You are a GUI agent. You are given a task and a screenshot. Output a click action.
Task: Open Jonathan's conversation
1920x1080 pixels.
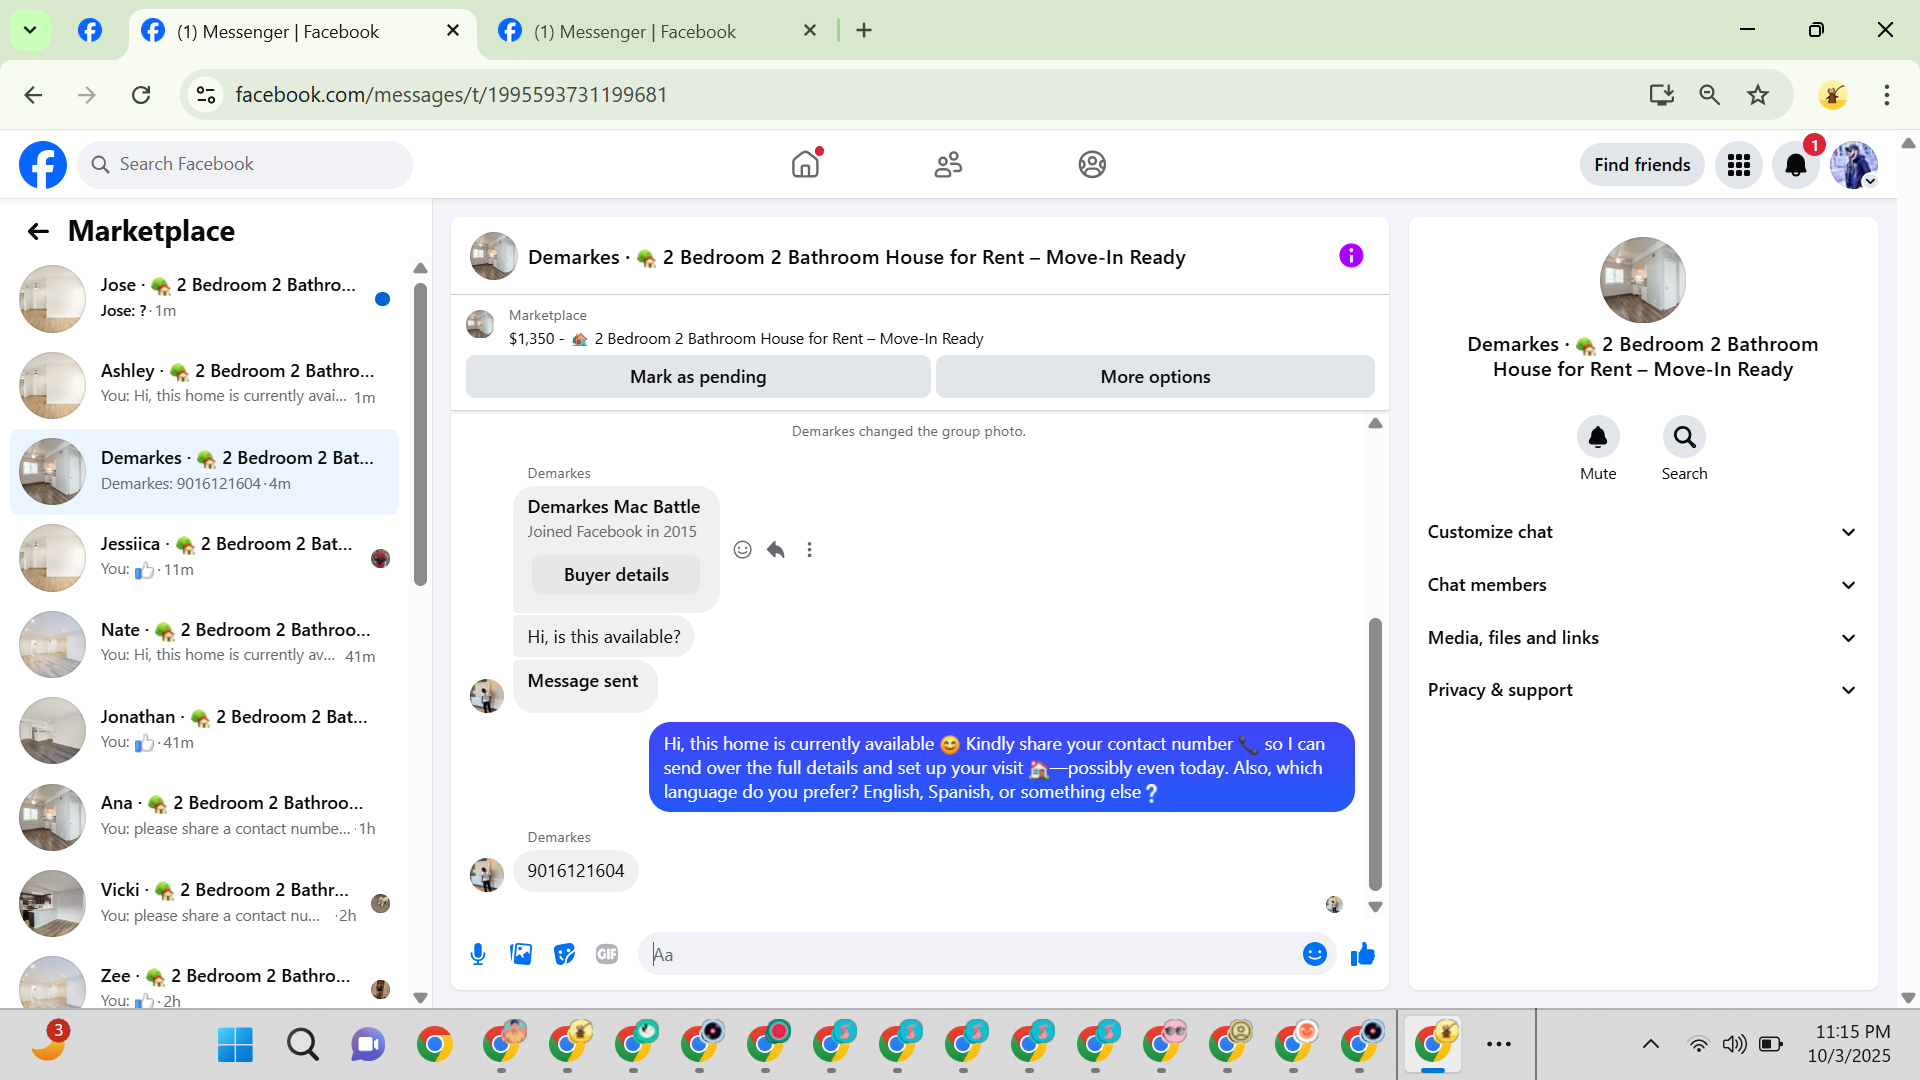[204, 731]
